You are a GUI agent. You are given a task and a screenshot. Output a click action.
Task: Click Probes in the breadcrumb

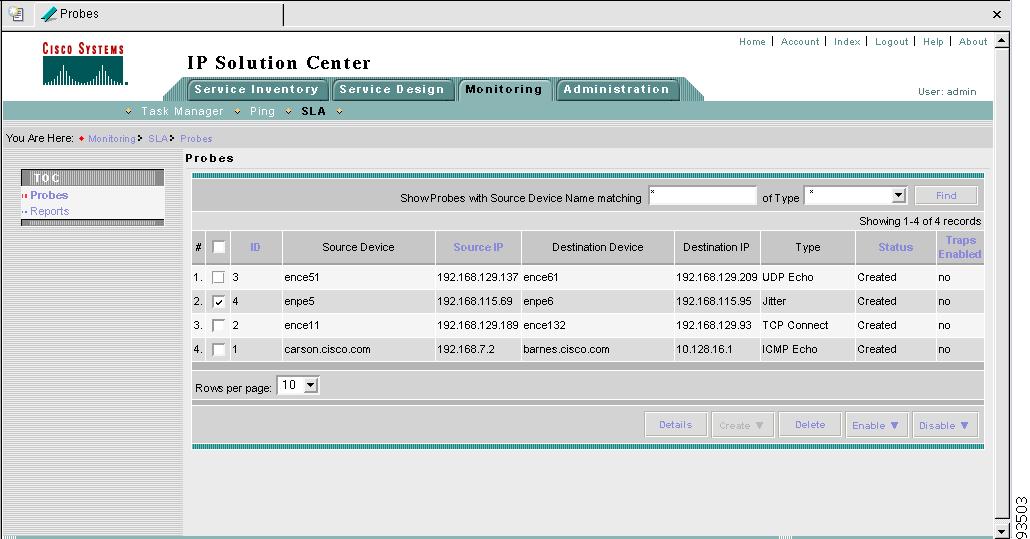click(196, 139)
